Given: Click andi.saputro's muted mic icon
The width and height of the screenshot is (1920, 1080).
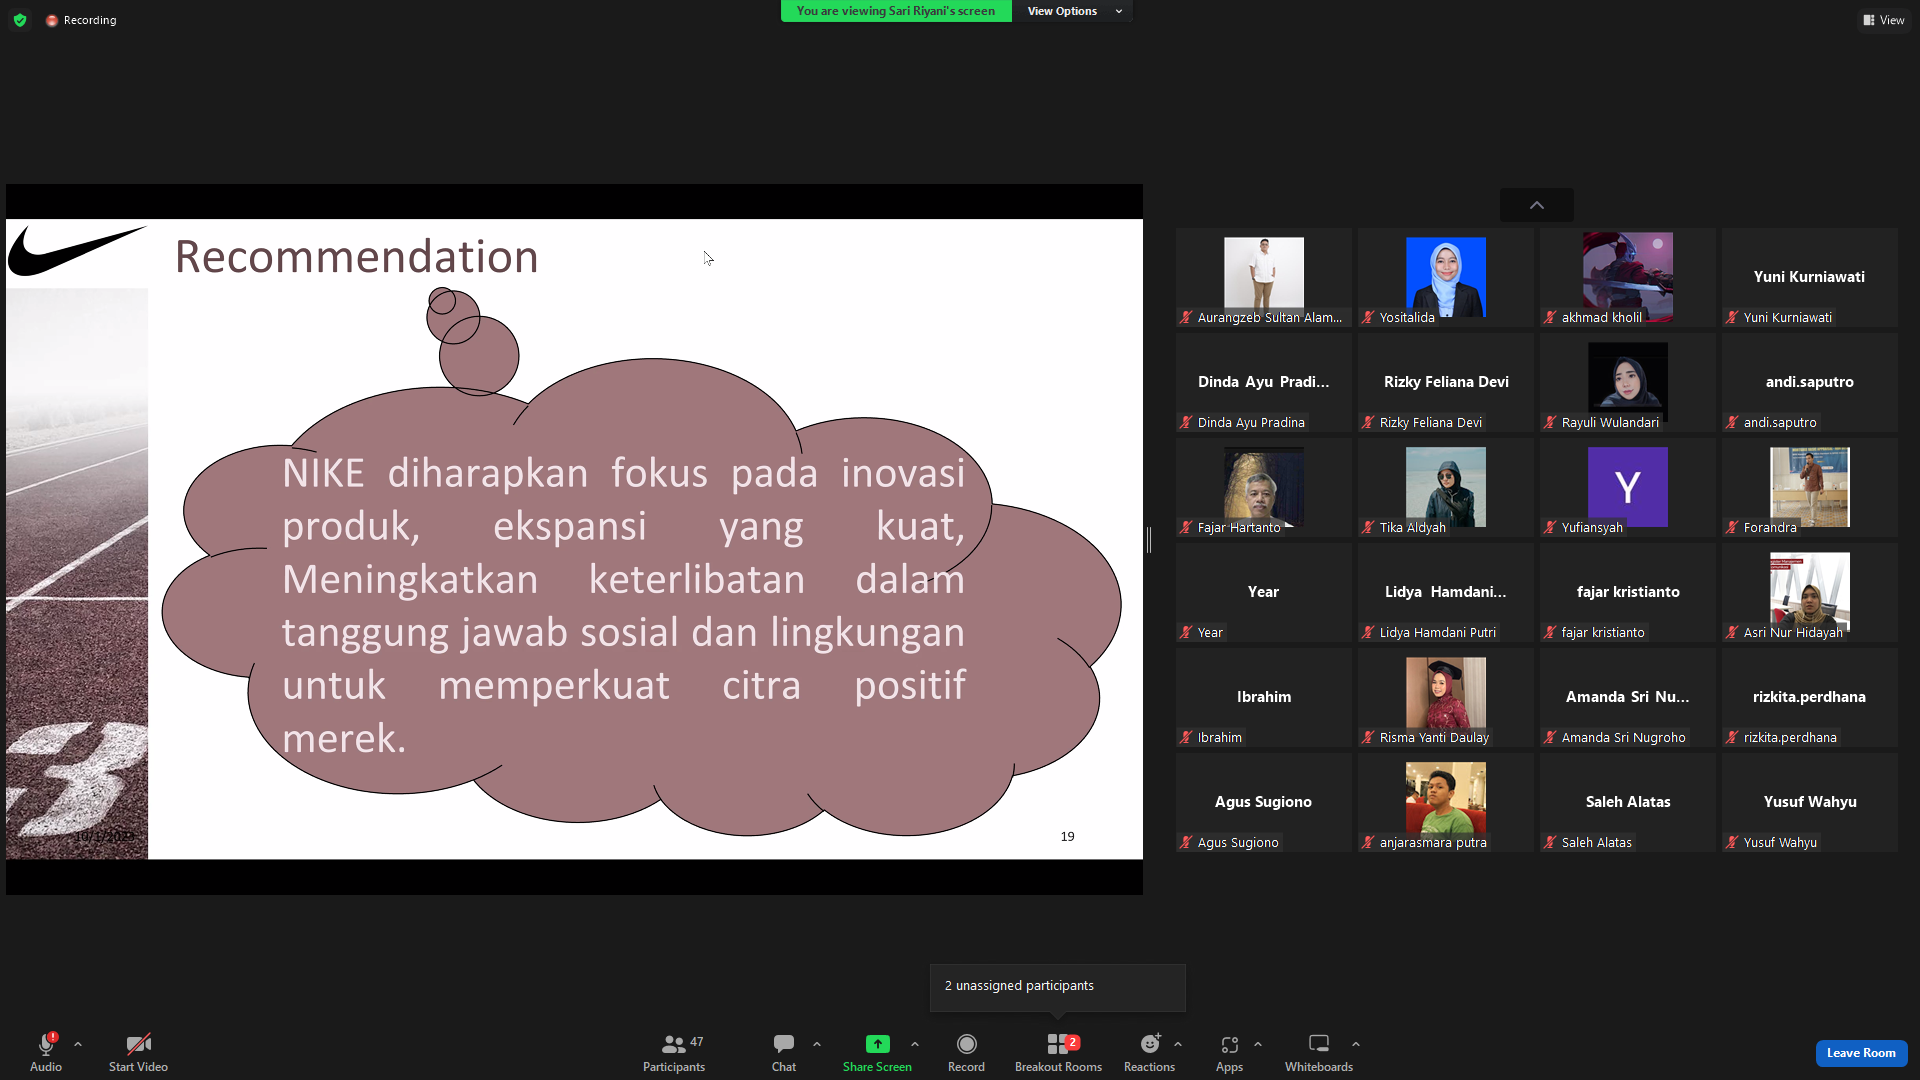Looking at the screenshot, I should 1732,423.
